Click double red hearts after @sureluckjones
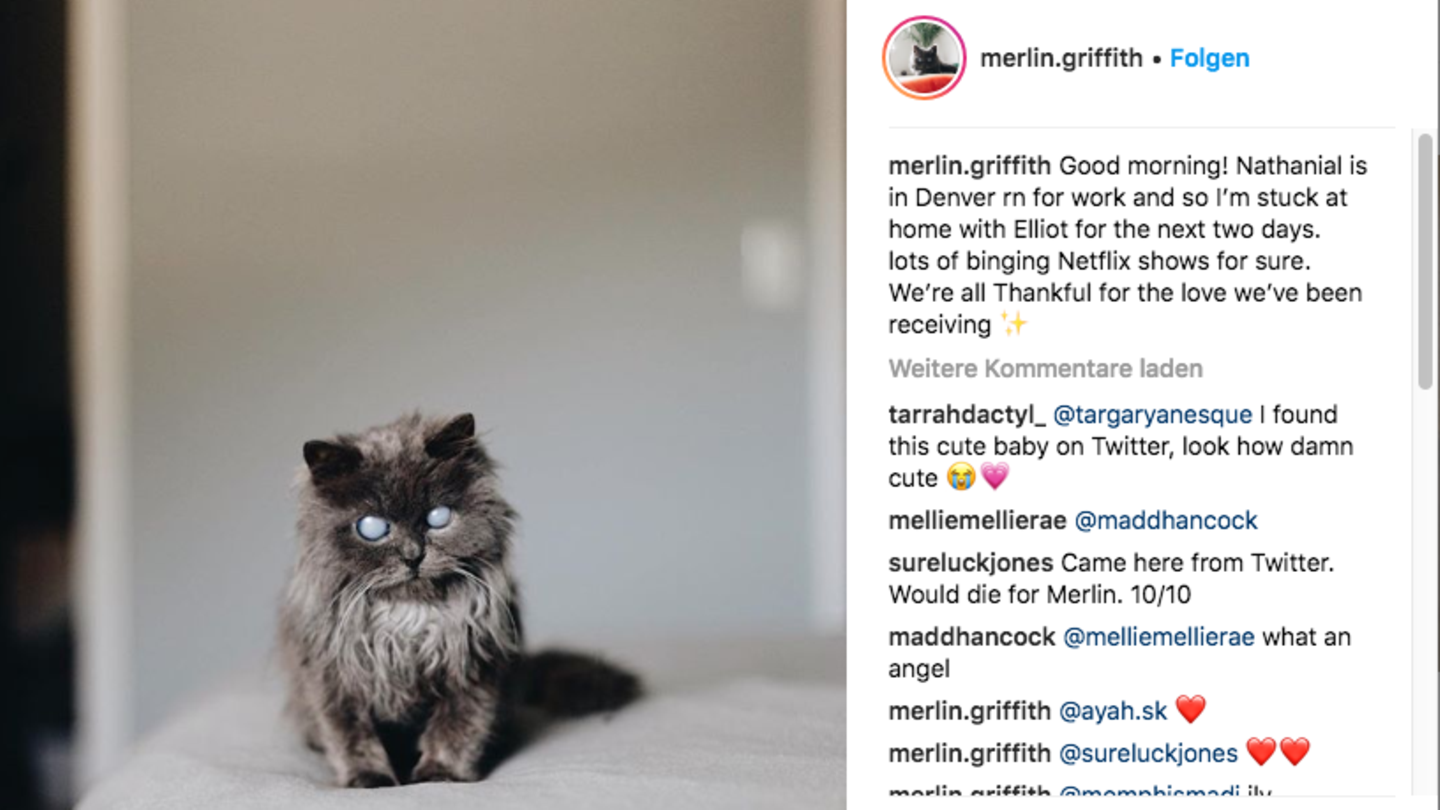 [x=1278, y=752]
